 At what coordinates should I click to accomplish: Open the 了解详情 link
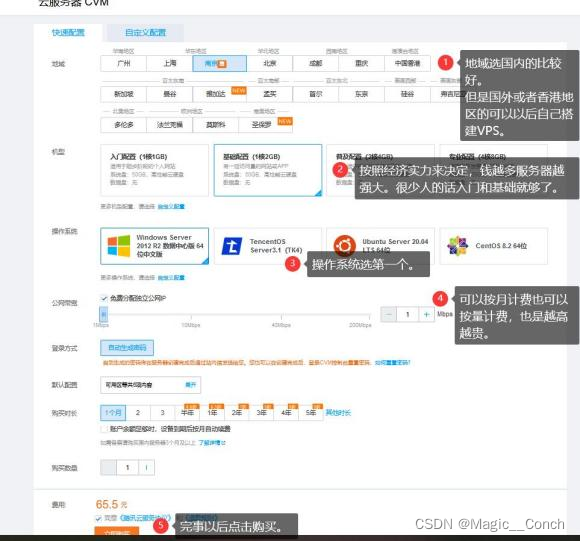pos(212,443)
